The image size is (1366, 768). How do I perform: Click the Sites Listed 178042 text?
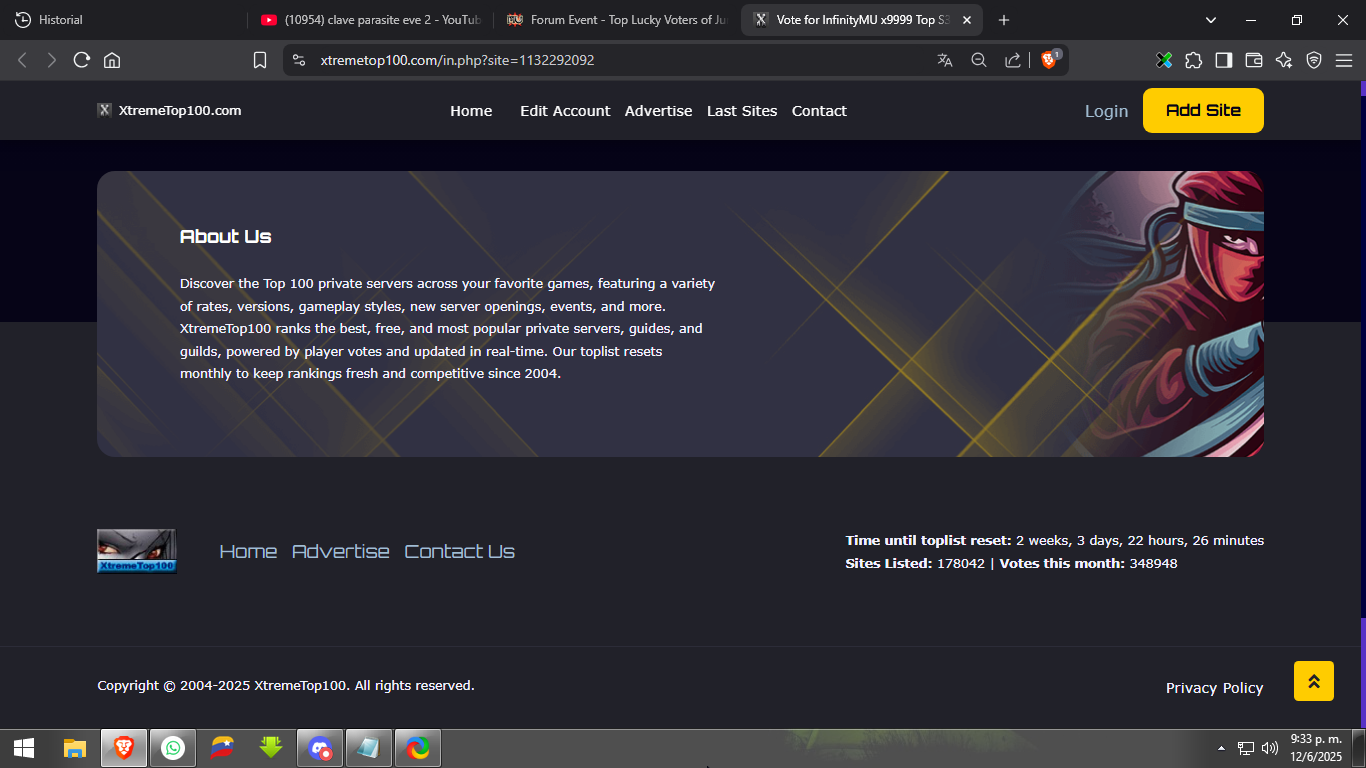(x=915, y=563)
